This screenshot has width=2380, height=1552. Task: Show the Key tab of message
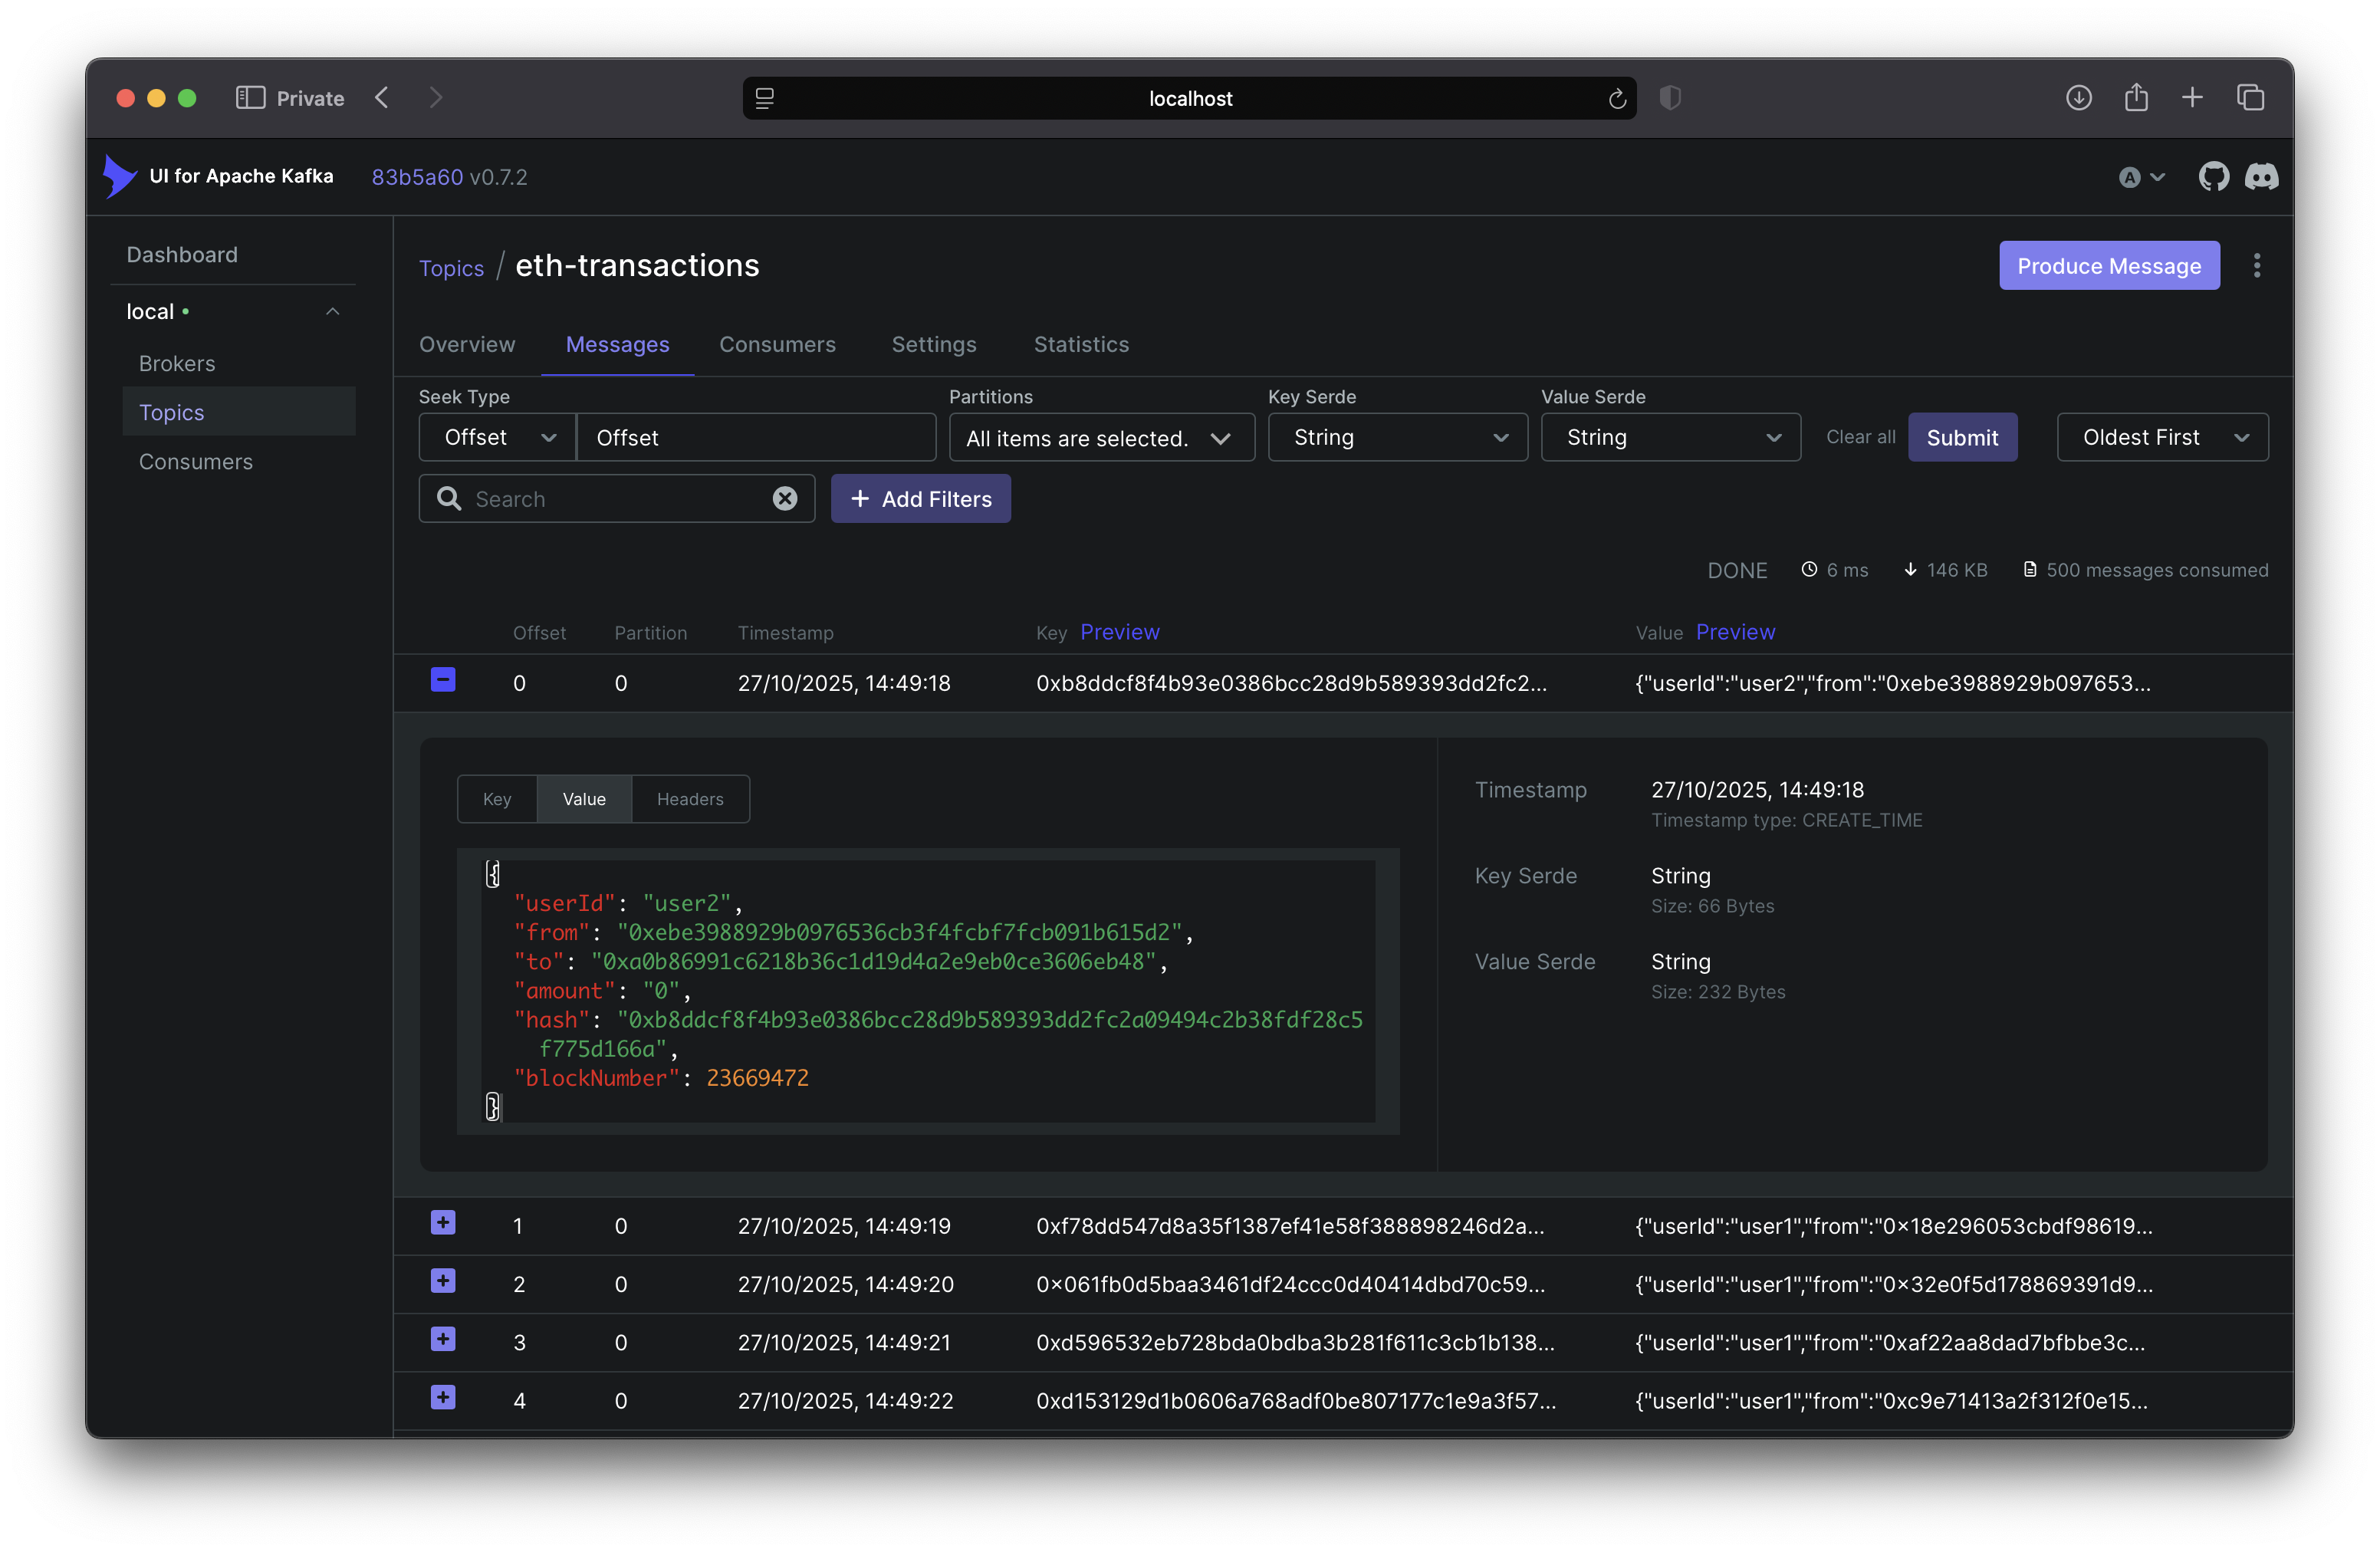pyautogui.click(x=497, y=798)
